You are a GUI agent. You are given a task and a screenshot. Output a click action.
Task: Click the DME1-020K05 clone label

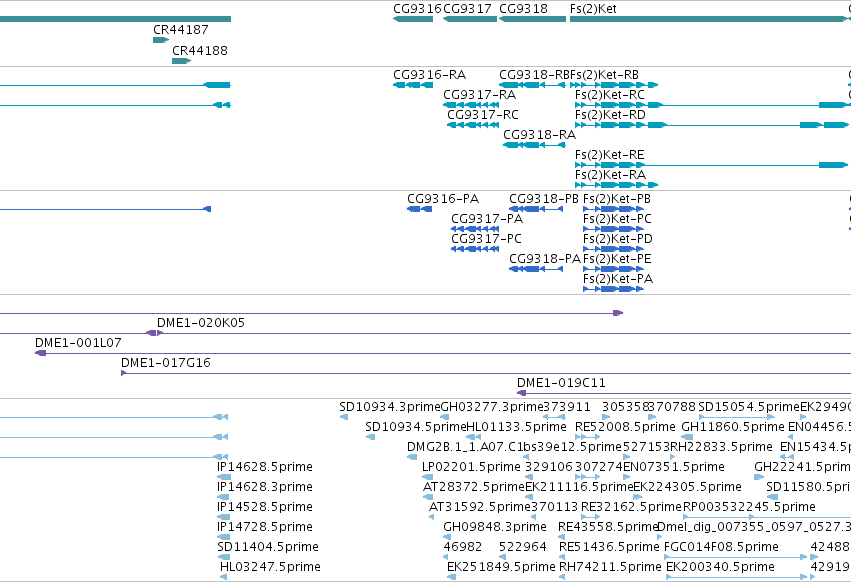(201, 322)
